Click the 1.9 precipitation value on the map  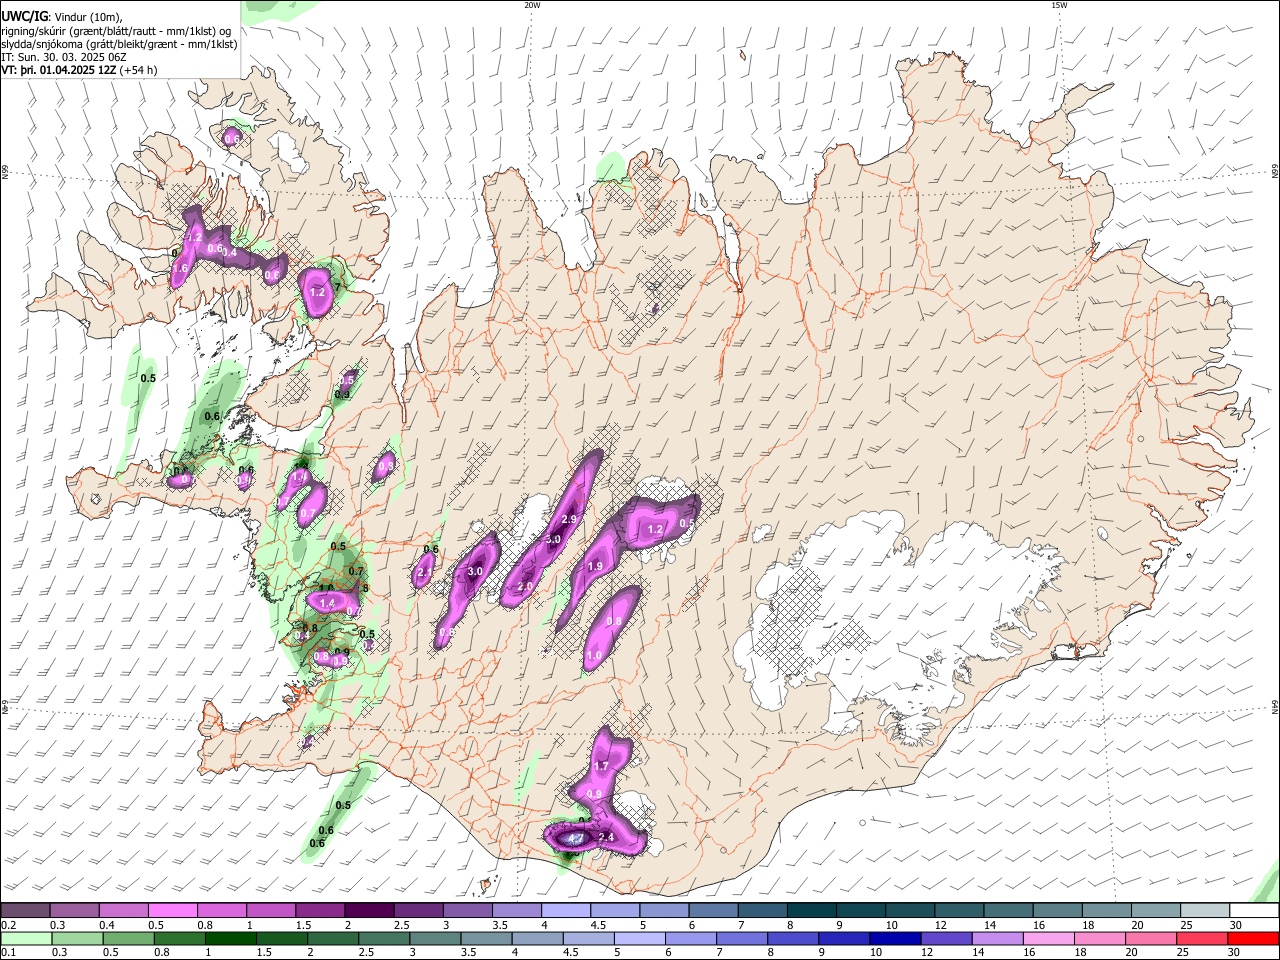(x=595, y=566)
